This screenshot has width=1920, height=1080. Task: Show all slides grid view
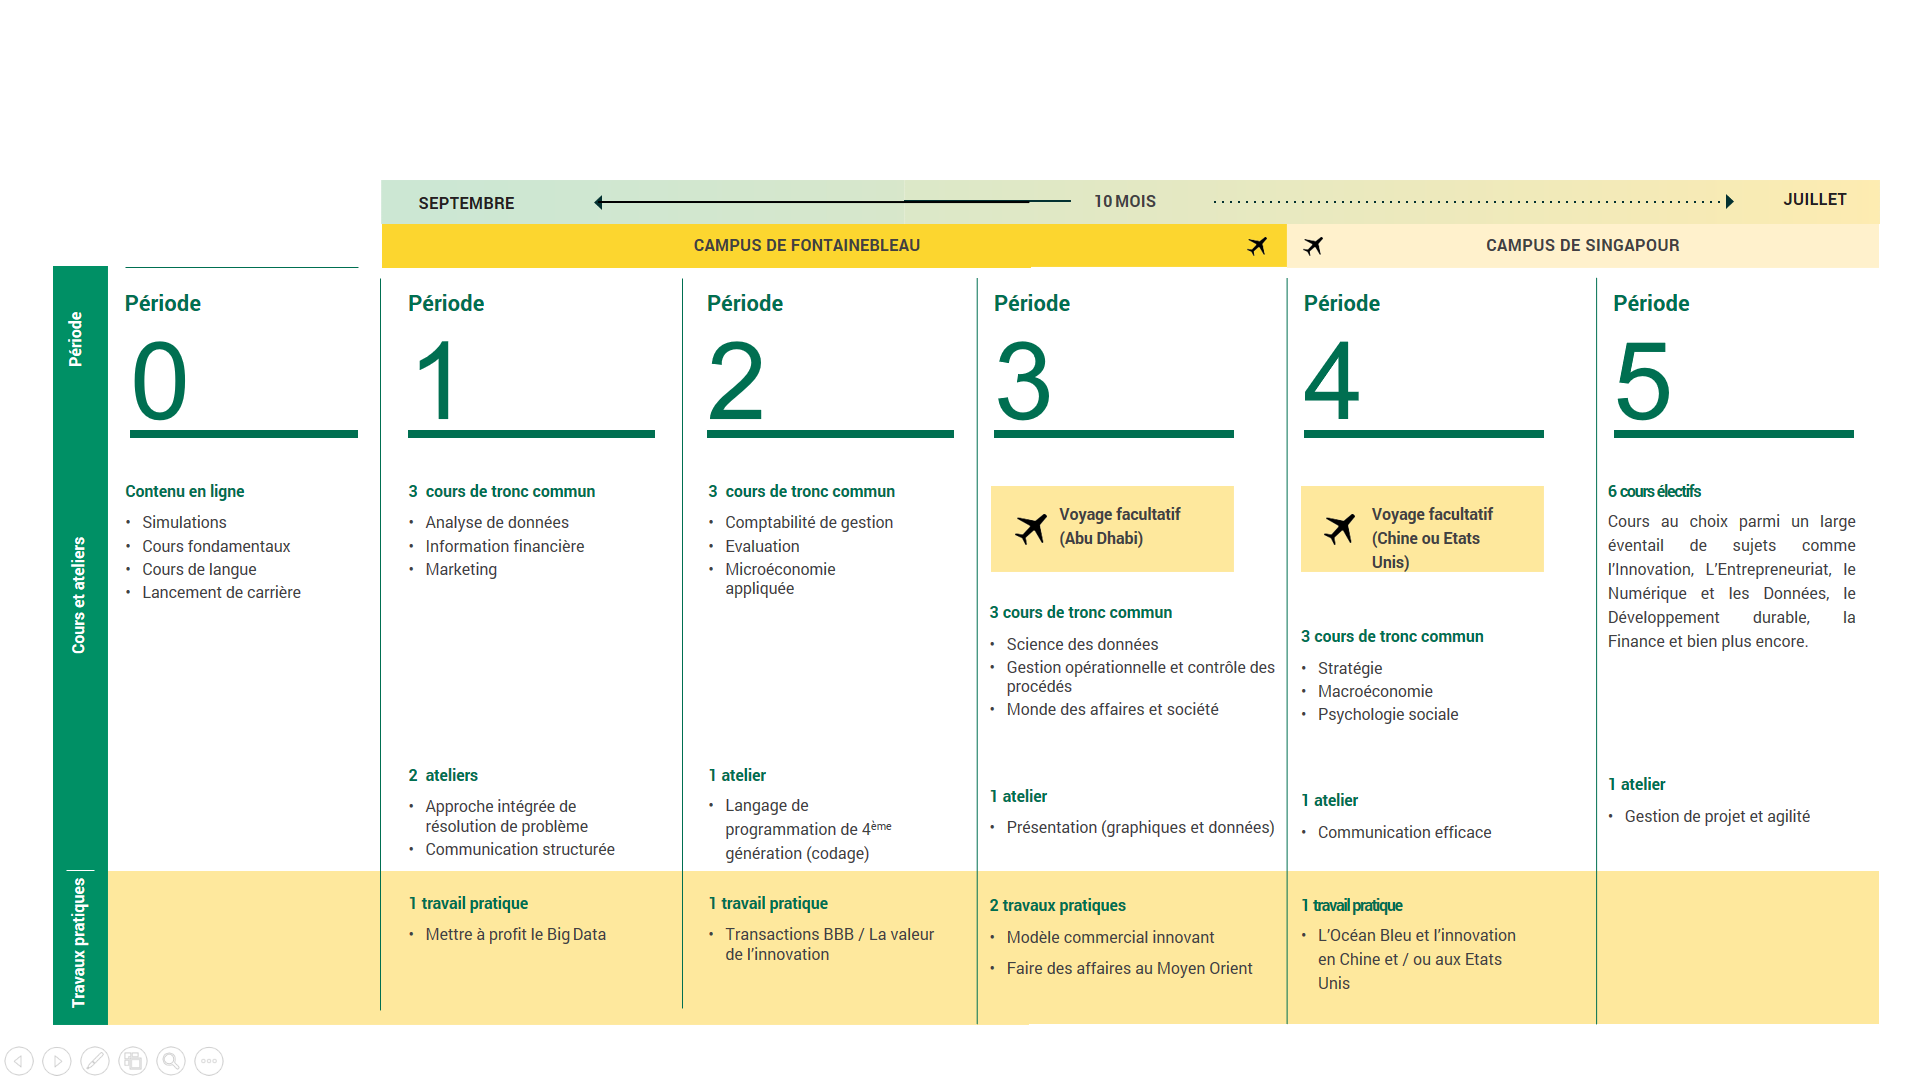click(x=133, y=1061)
